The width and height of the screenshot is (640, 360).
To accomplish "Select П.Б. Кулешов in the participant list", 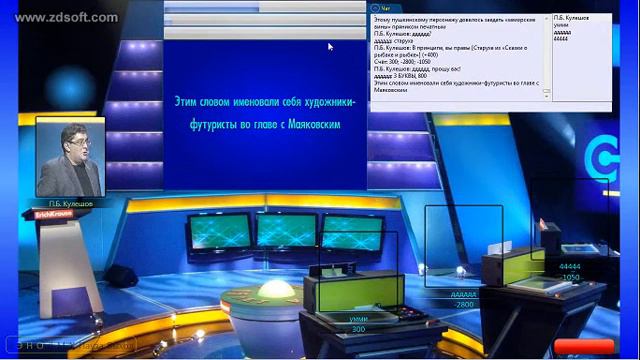I will coord(571,18).
